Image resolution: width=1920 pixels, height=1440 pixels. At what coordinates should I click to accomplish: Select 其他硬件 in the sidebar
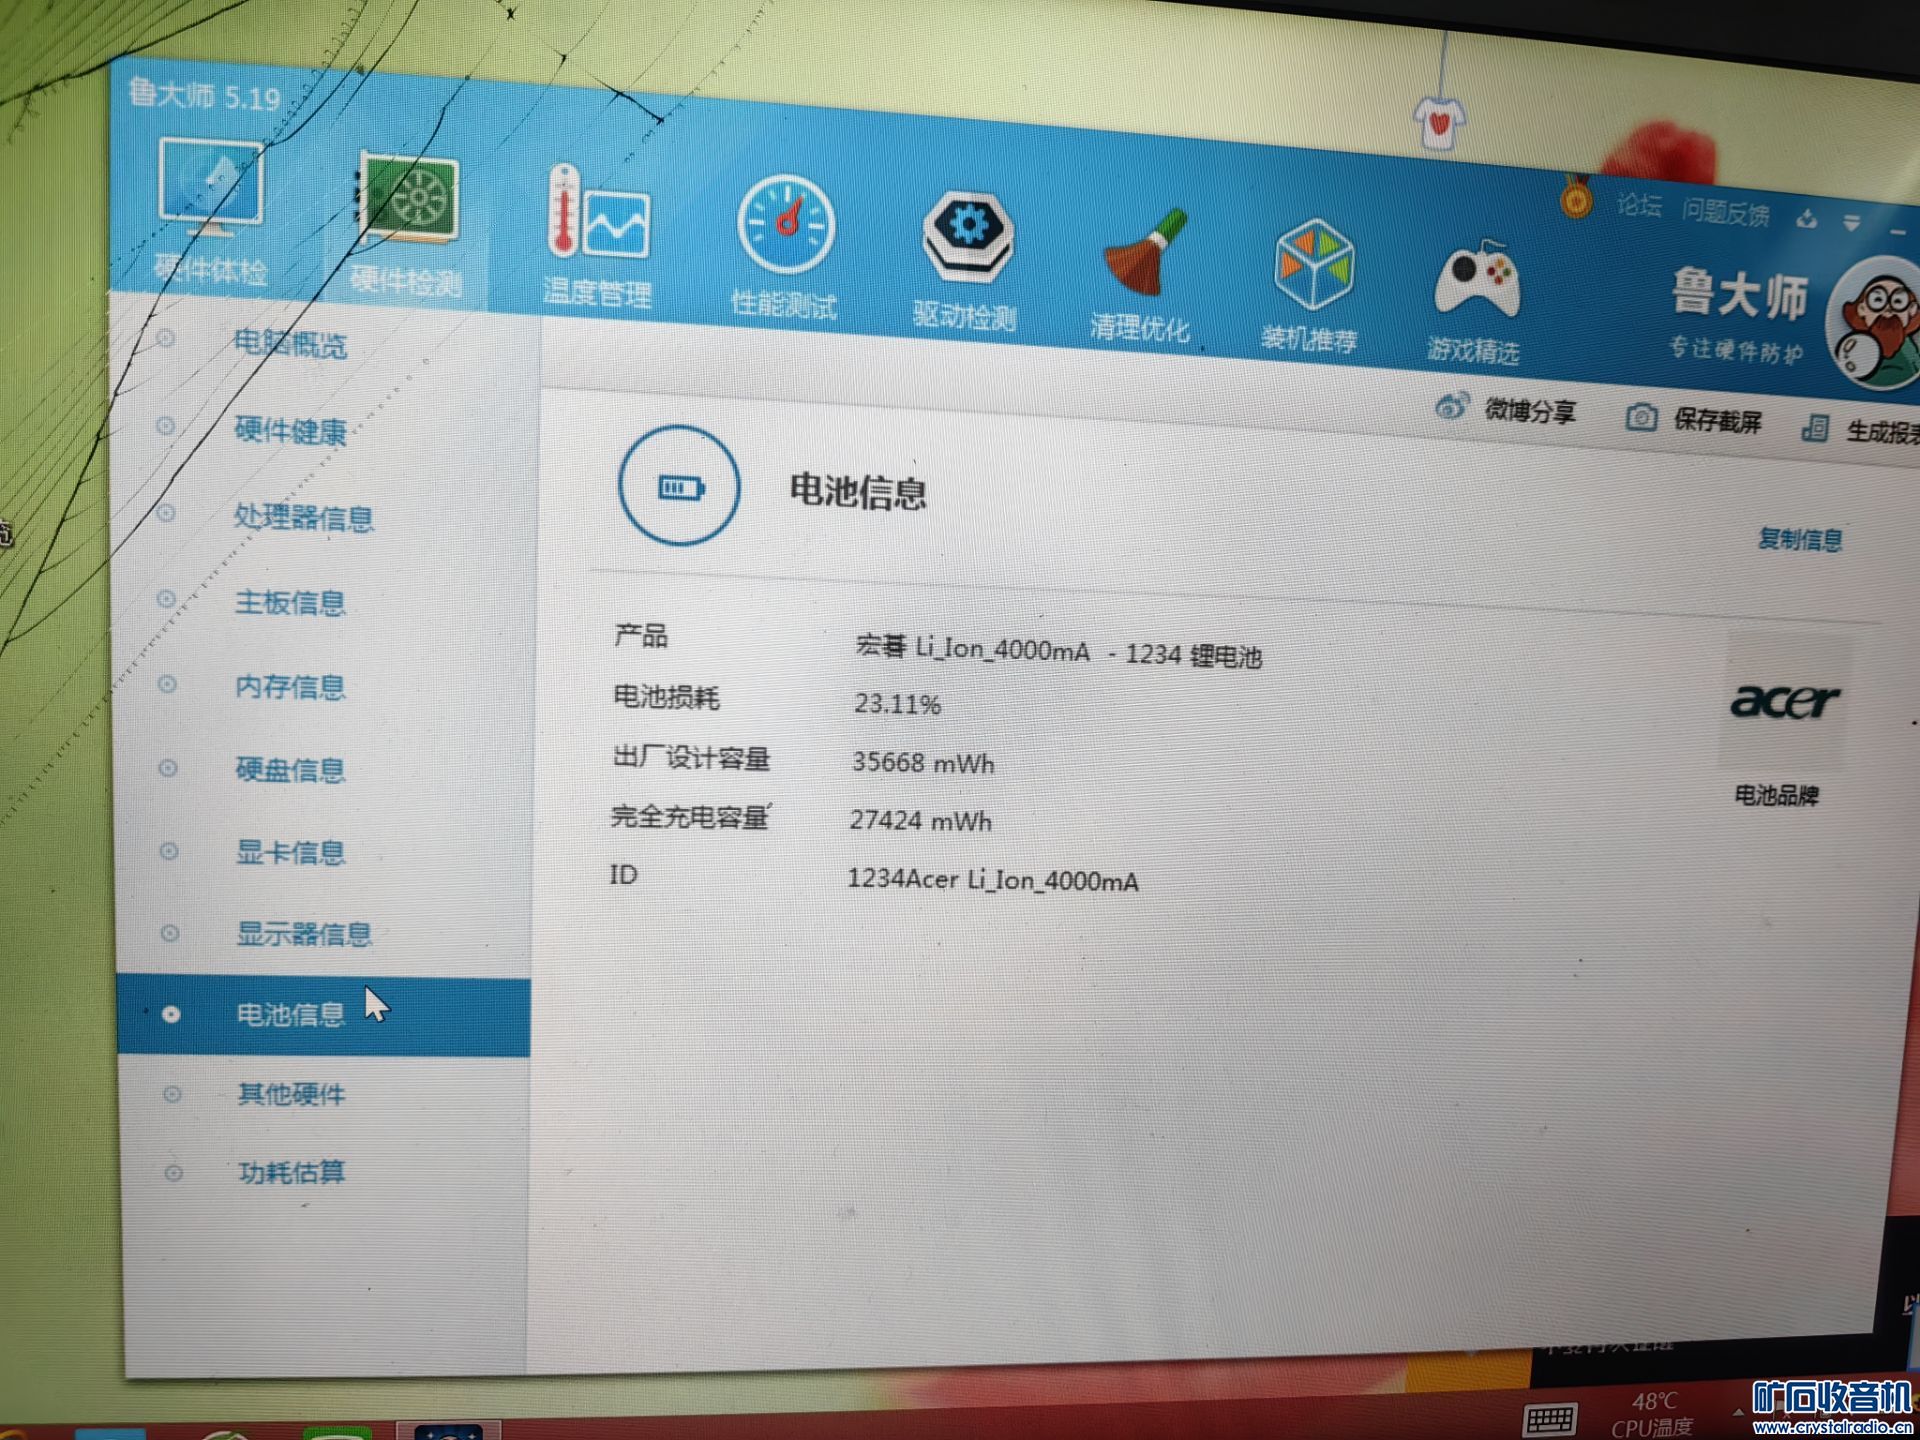click(x=291, y=1094)
